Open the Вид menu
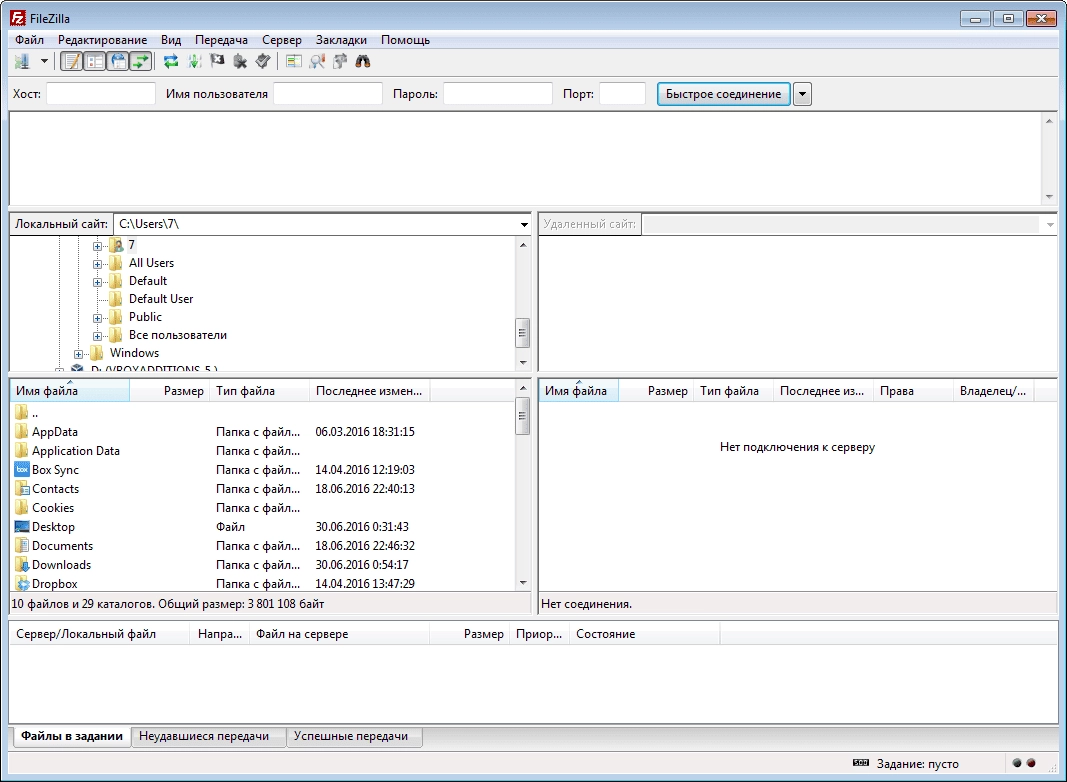Screen dimensions: 1067x782 [171, 40]
